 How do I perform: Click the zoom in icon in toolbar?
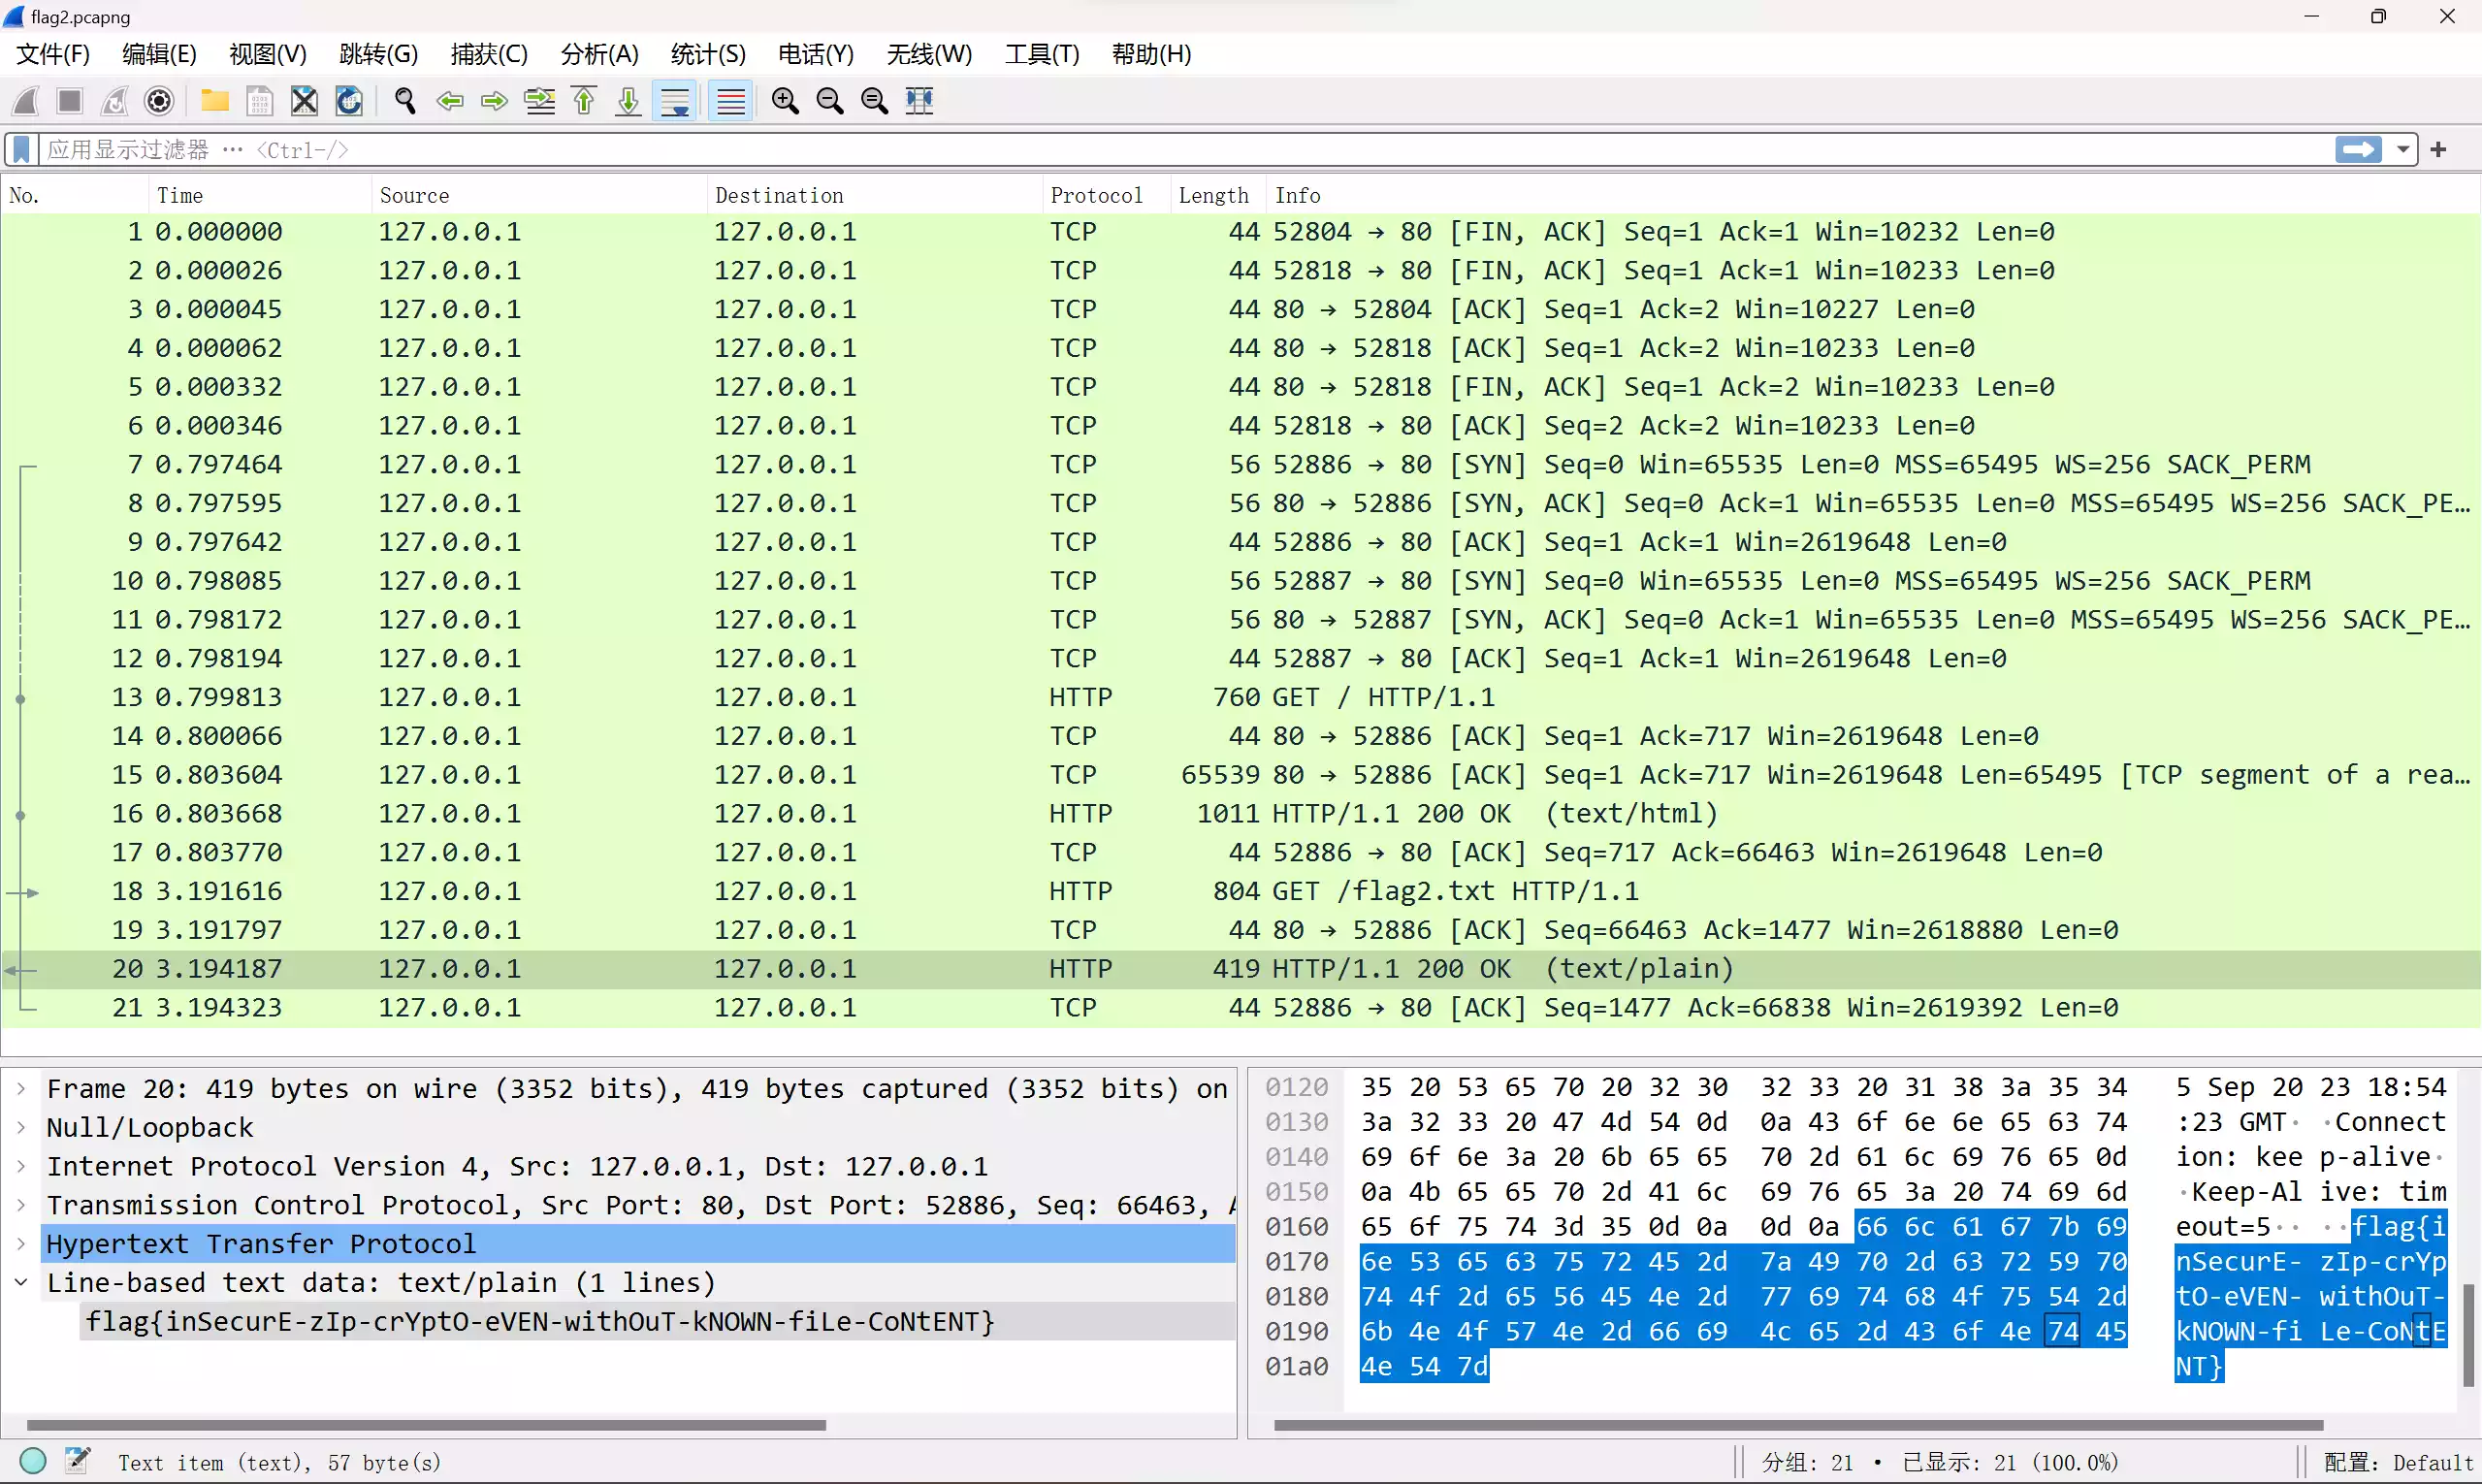[x=785, y=99]
